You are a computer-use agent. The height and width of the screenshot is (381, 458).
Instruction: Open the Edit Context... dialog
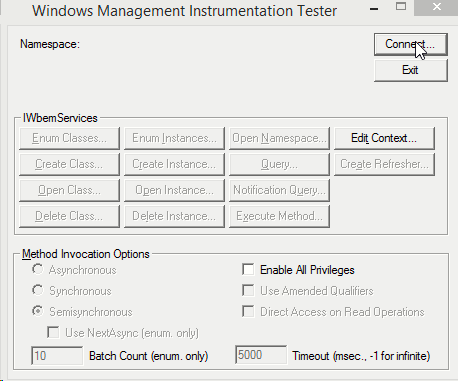384,138
